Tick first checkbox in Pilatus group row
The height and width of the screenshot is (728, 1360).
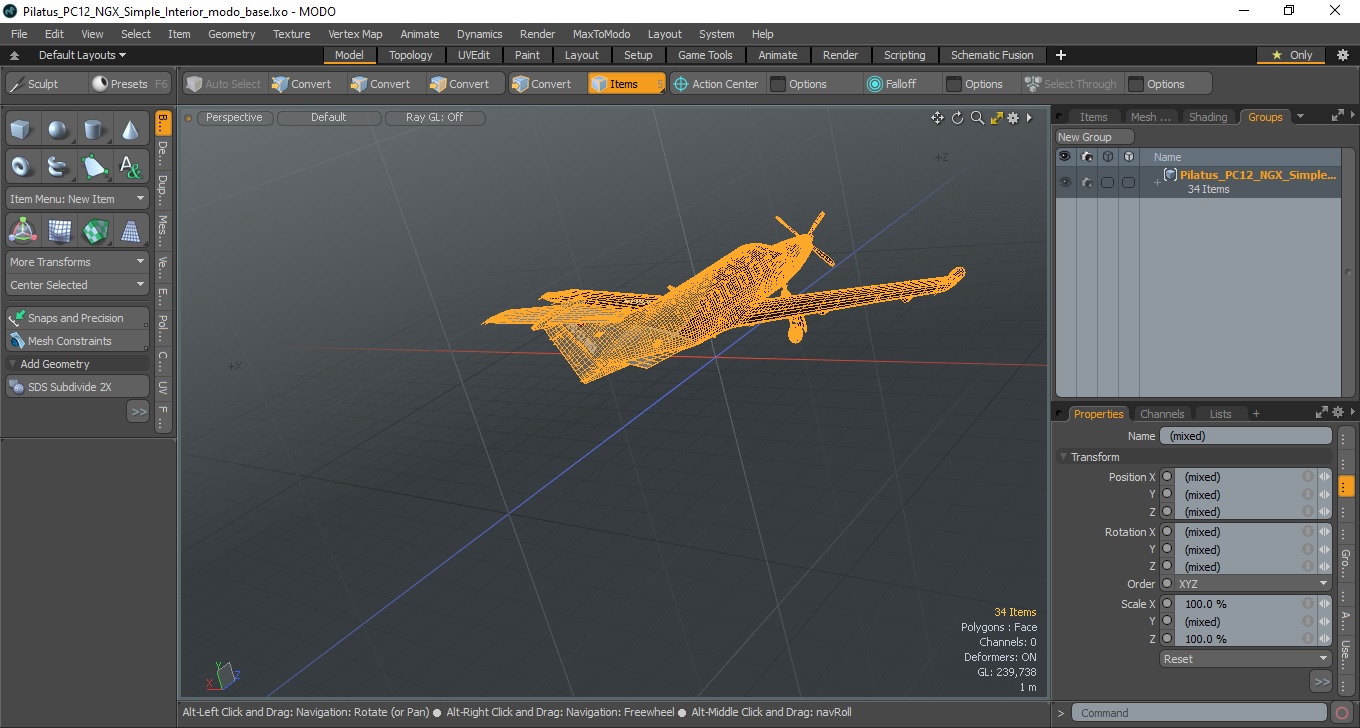(1108, 182)
